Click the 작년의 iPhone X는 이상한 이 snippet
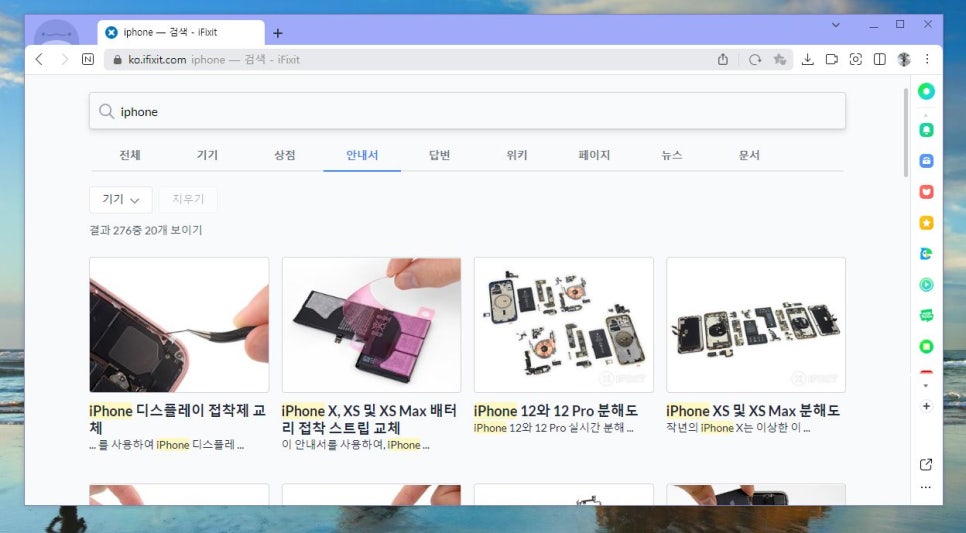966x533 pixels. [738, 428]
